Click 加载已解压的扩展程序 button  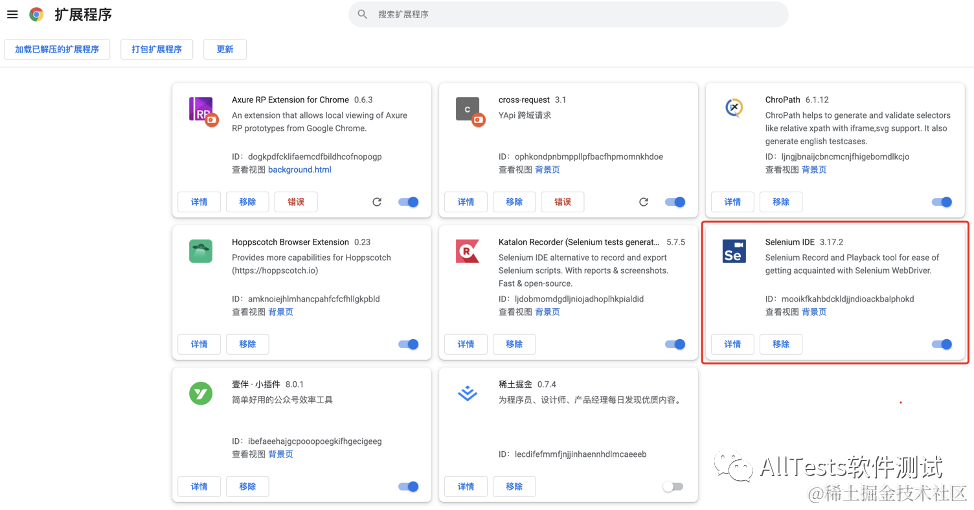(x=57, y=49)
